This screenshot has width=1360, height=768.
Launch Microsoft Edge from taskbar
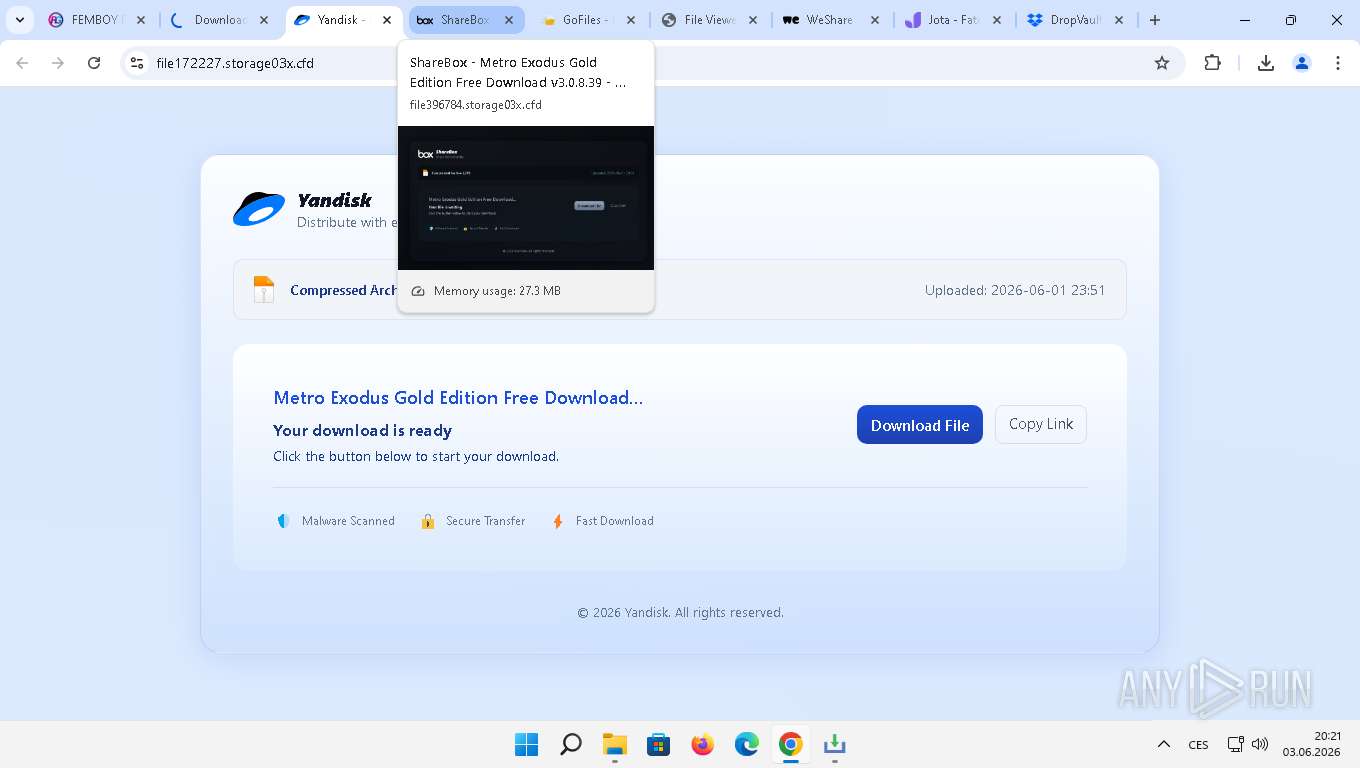746,744
